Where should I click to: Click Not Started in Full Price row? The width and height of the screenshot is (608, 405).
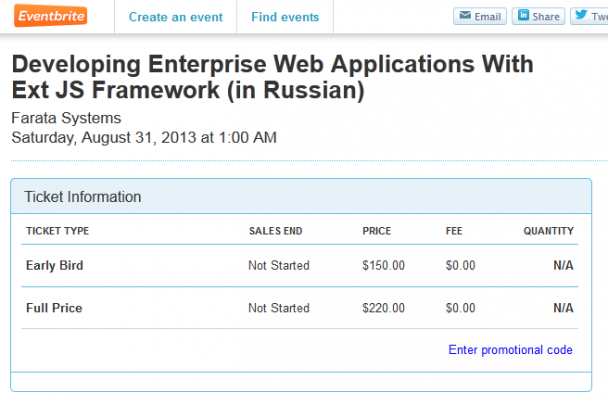pyautogui.click(x=279, y=308)
